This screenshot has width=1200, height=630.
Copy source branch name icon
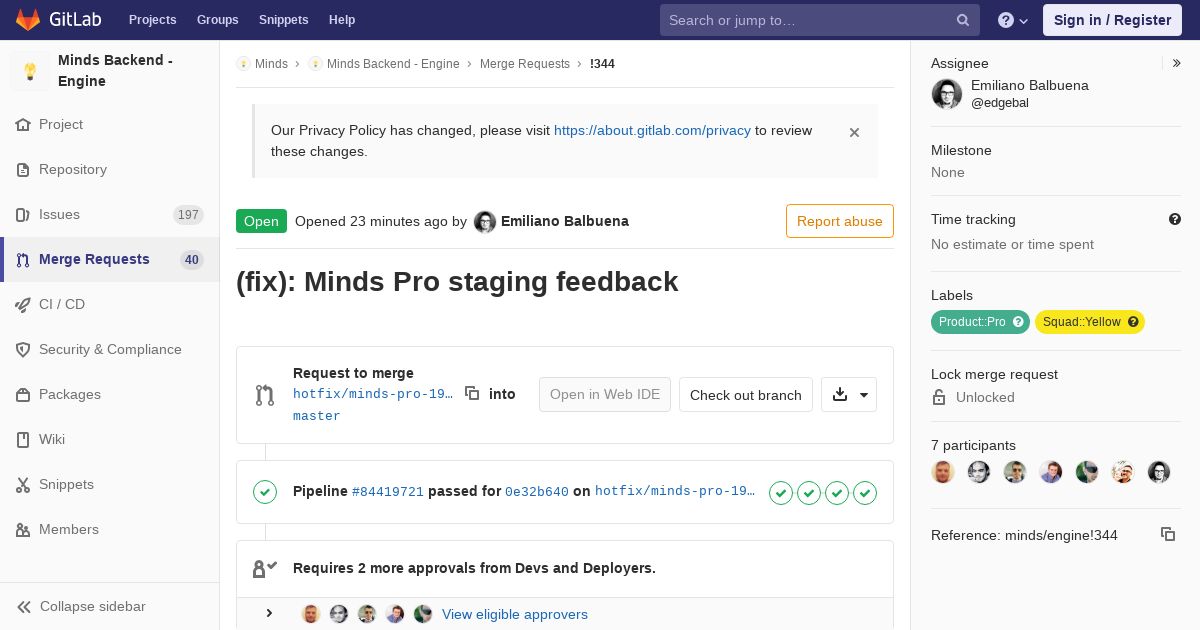(x=472, y=394)
